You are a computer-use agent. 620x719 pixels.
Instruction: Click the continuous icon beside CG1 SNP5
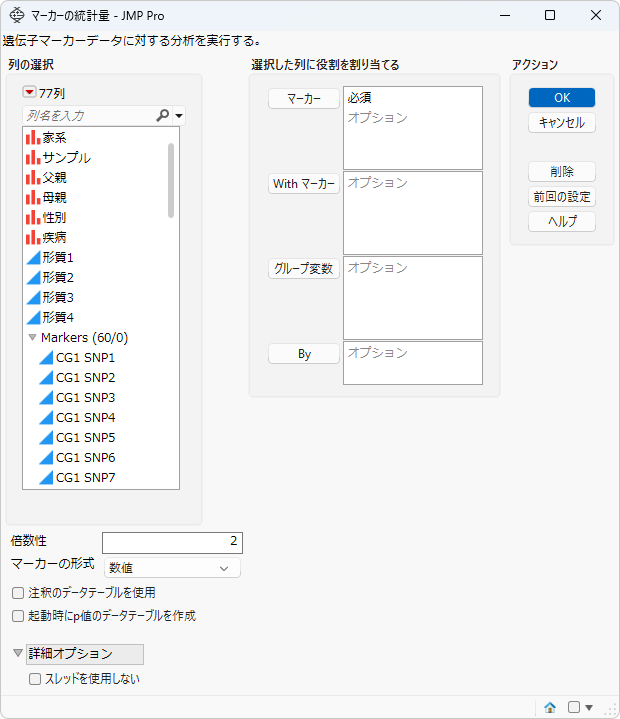pos(46,437)
